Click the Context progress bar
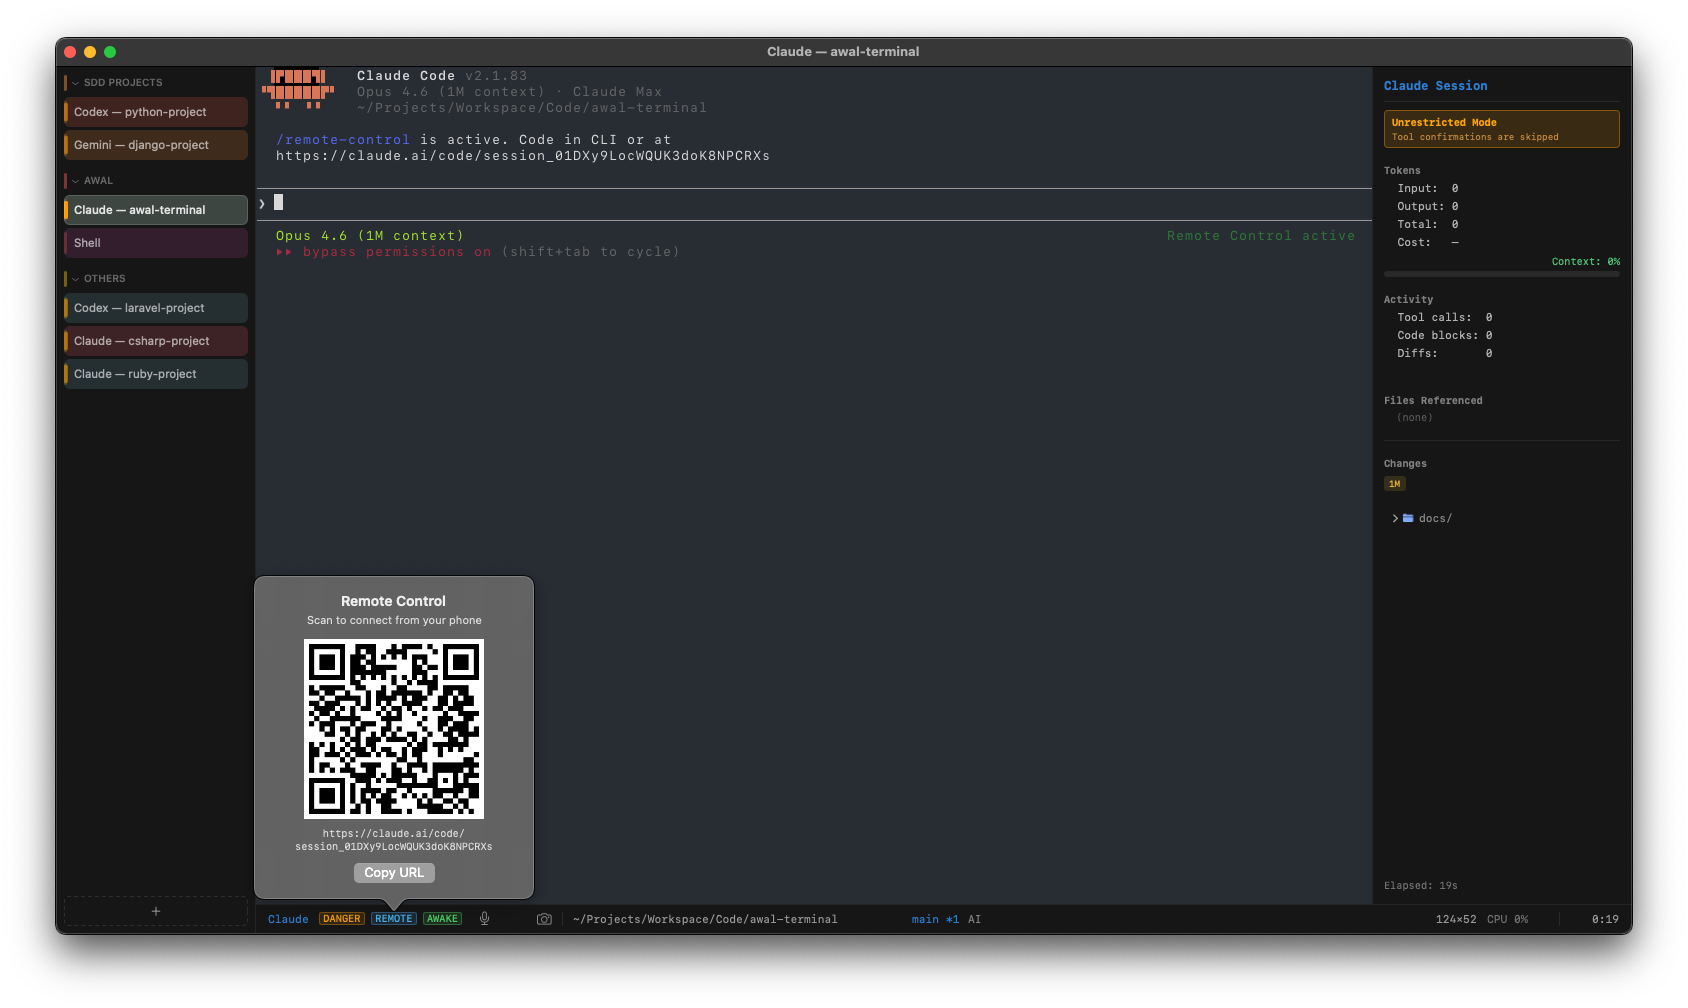This screenshot has height=1008, width=1688. click(1501, 273)
